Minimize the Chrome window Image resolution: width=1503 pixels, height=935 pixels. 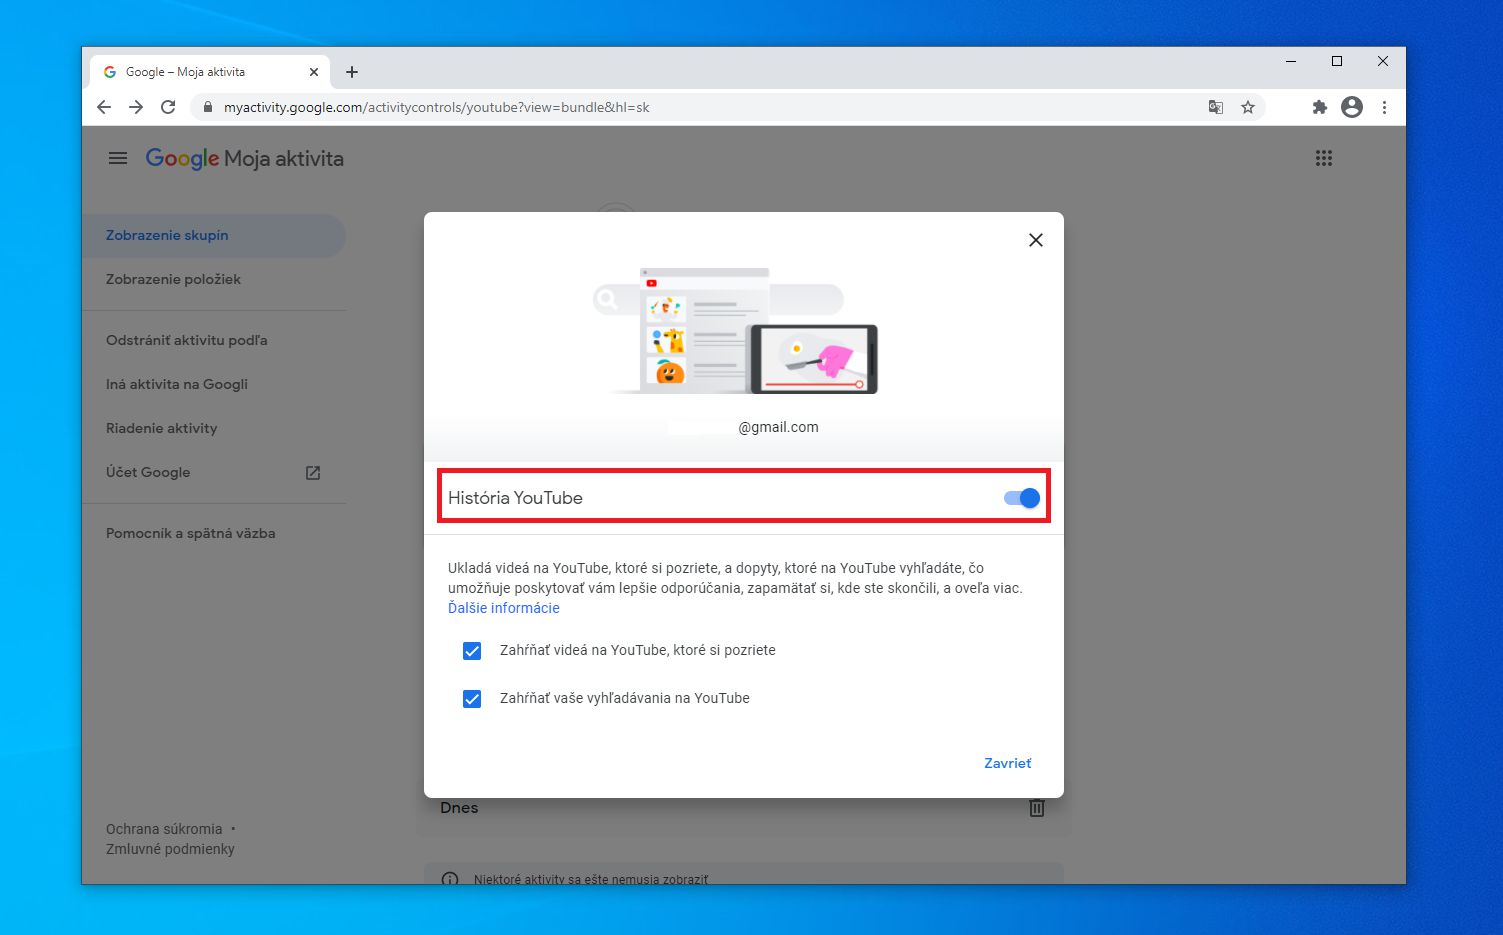pos(1291,61)
